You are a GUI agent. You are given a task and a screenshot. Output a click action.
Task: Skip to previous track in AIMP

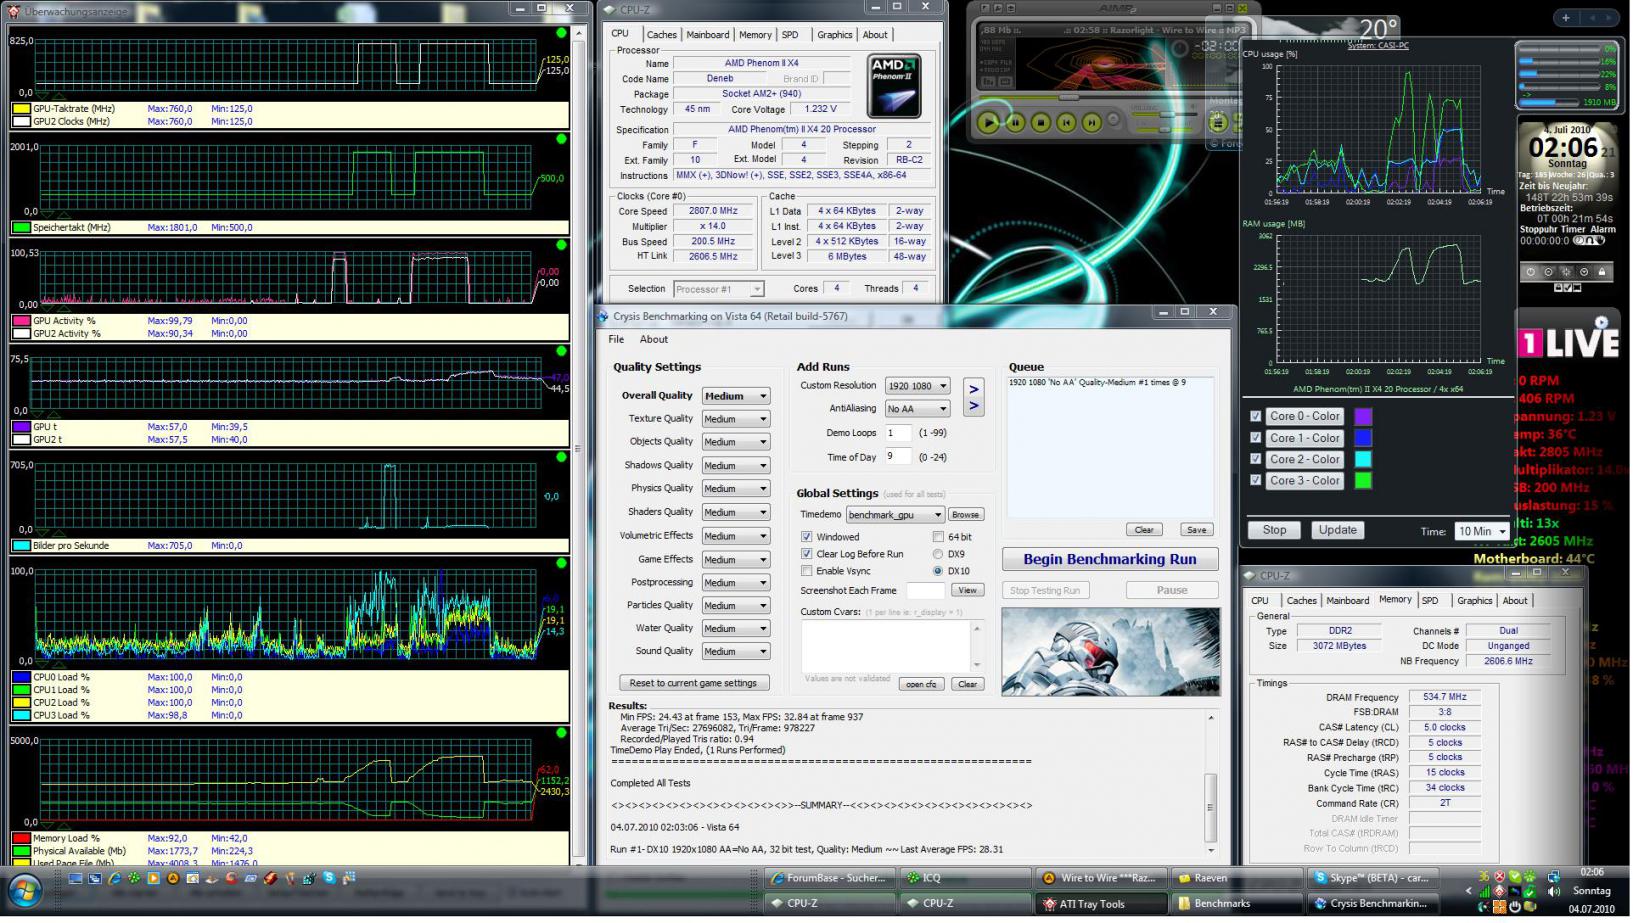coord(1067,122)
